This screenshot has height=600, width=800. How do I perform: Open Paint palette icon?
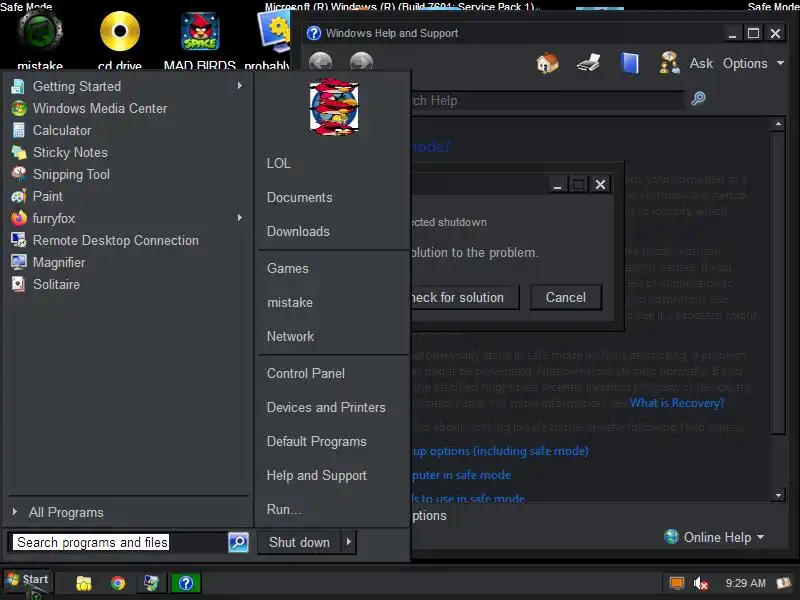coord(18,196)
